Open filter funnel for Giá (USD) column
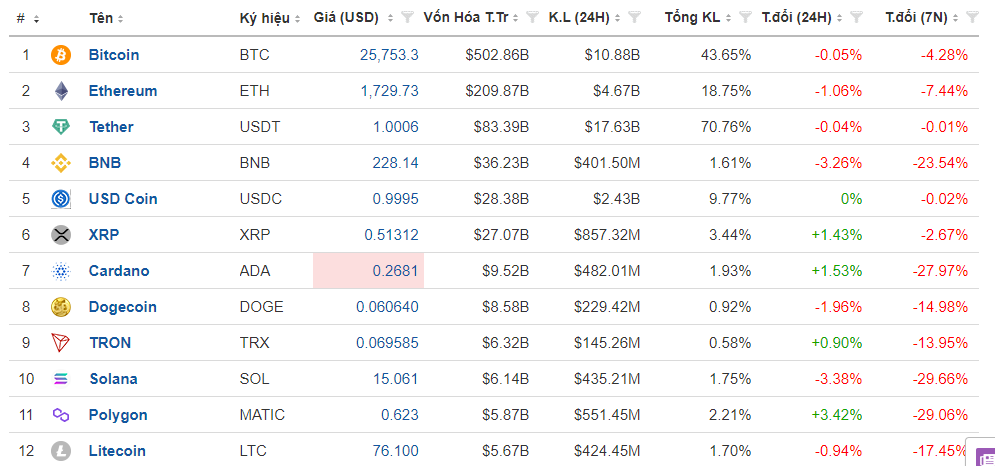The image size is (995, 466). coord(409,18)
